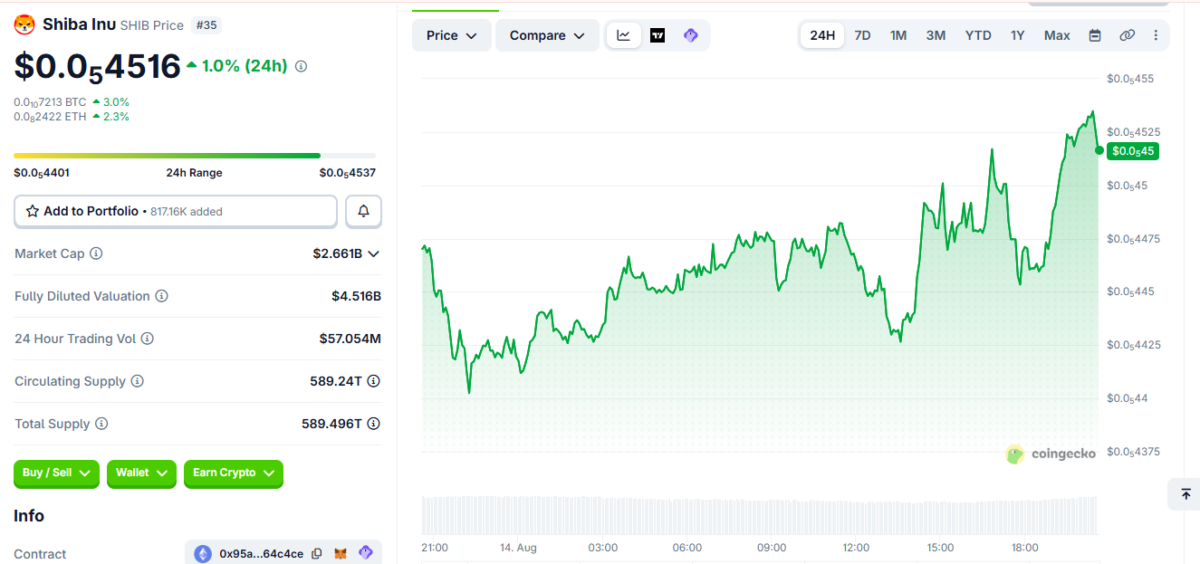Click Ethereum logo beside contract address
The image size is (1200, 564).
203,553
